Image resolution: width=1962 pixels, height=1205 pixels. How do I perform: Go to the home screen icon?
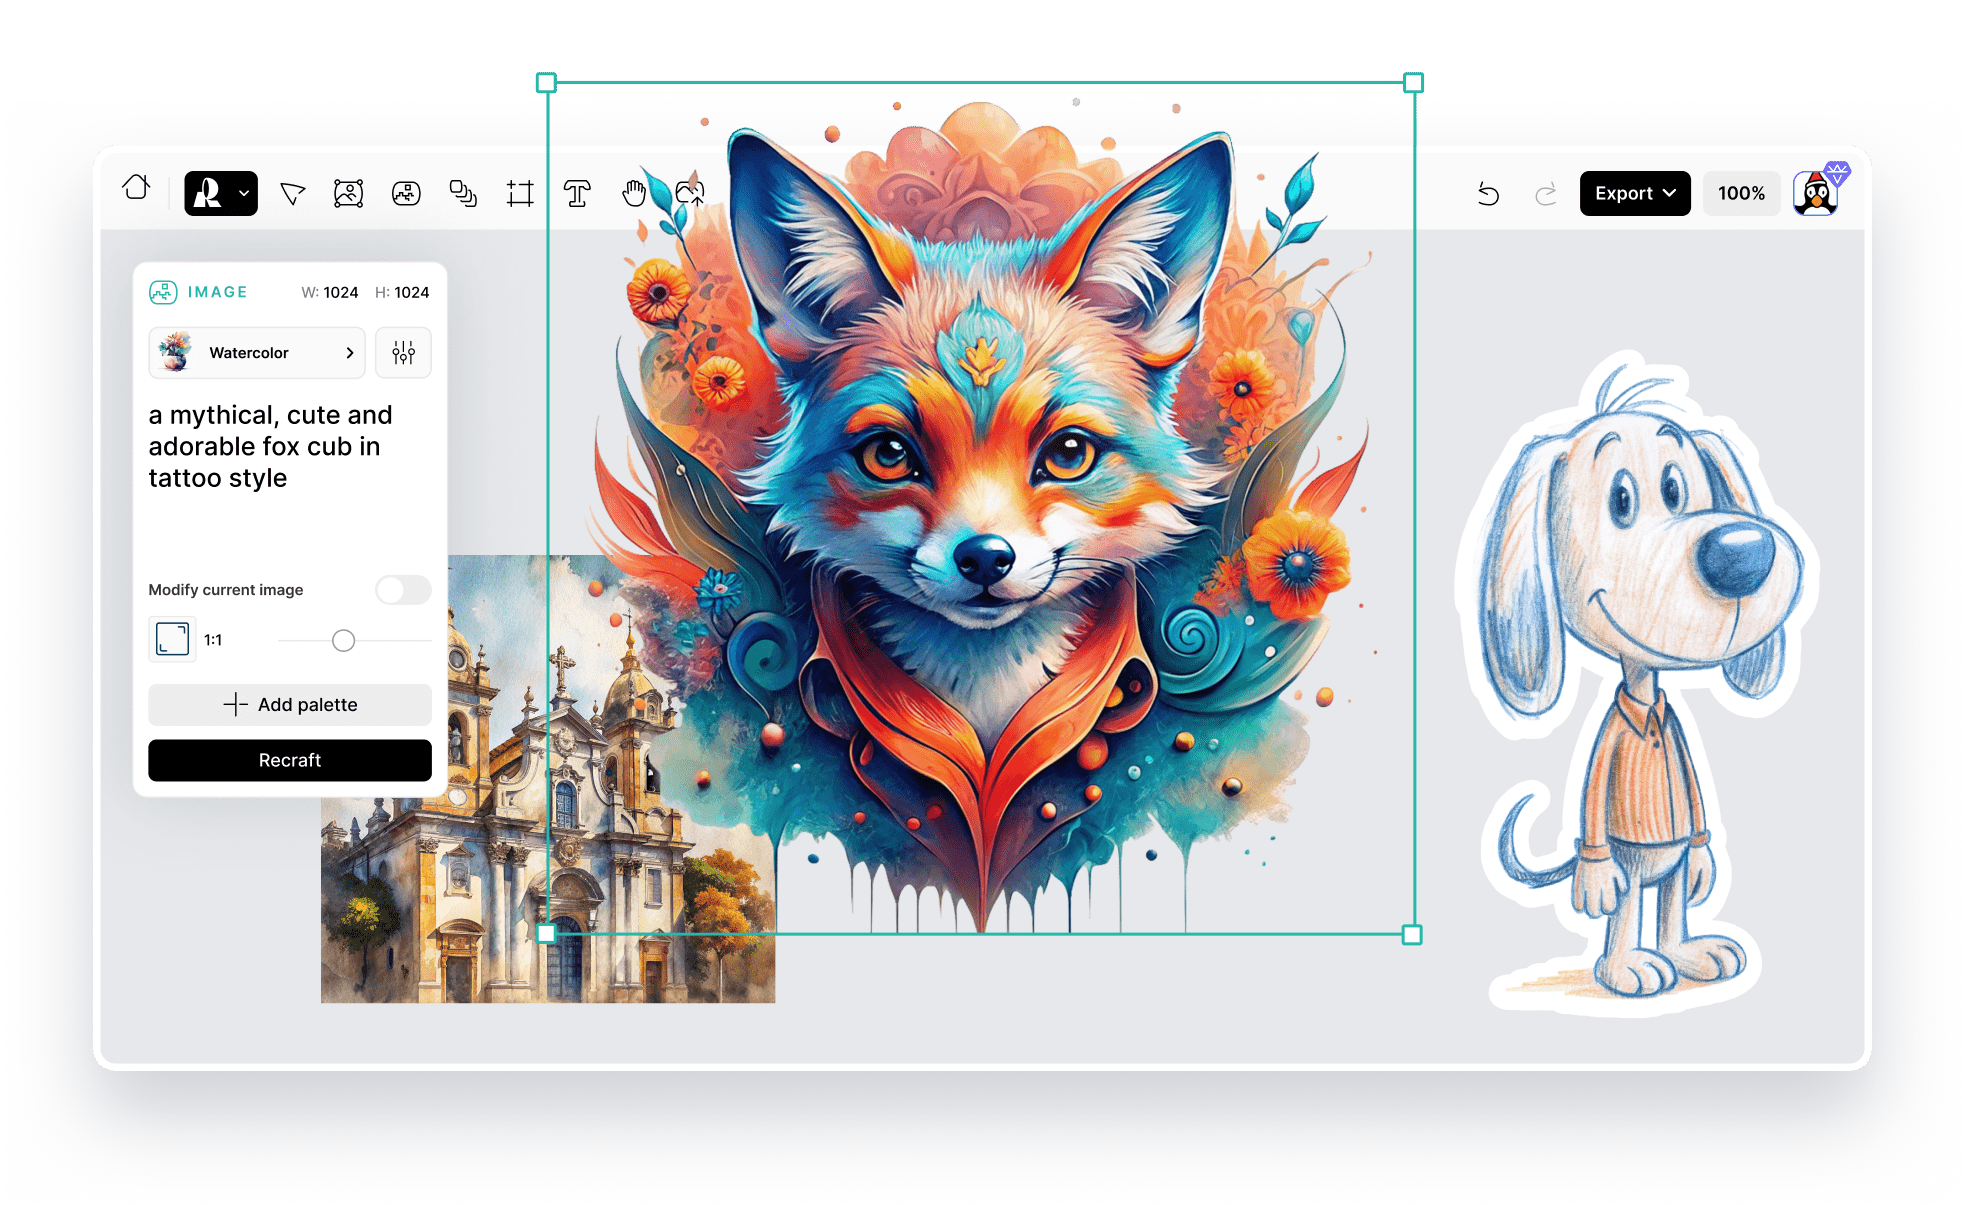[137, 189]
